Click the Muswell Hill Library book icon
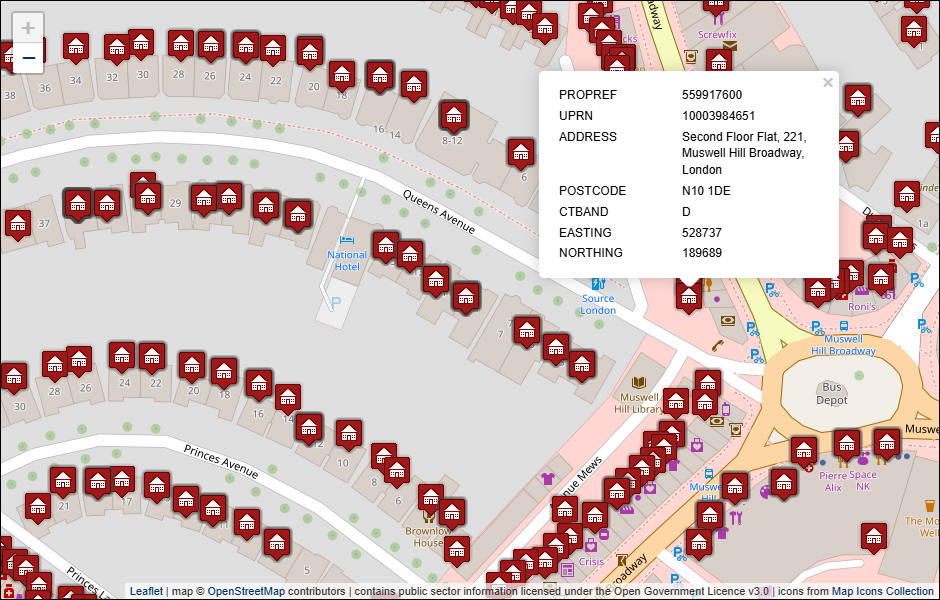940x600 pixels. (639, 382)
